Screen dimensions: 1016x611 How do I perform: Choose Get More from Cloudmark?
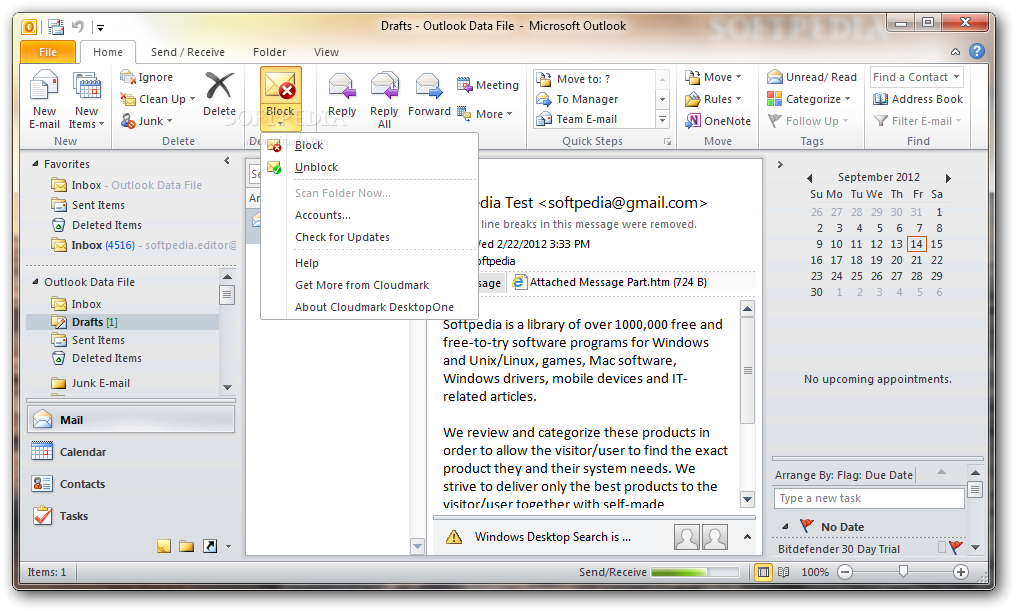click(369, 285)
